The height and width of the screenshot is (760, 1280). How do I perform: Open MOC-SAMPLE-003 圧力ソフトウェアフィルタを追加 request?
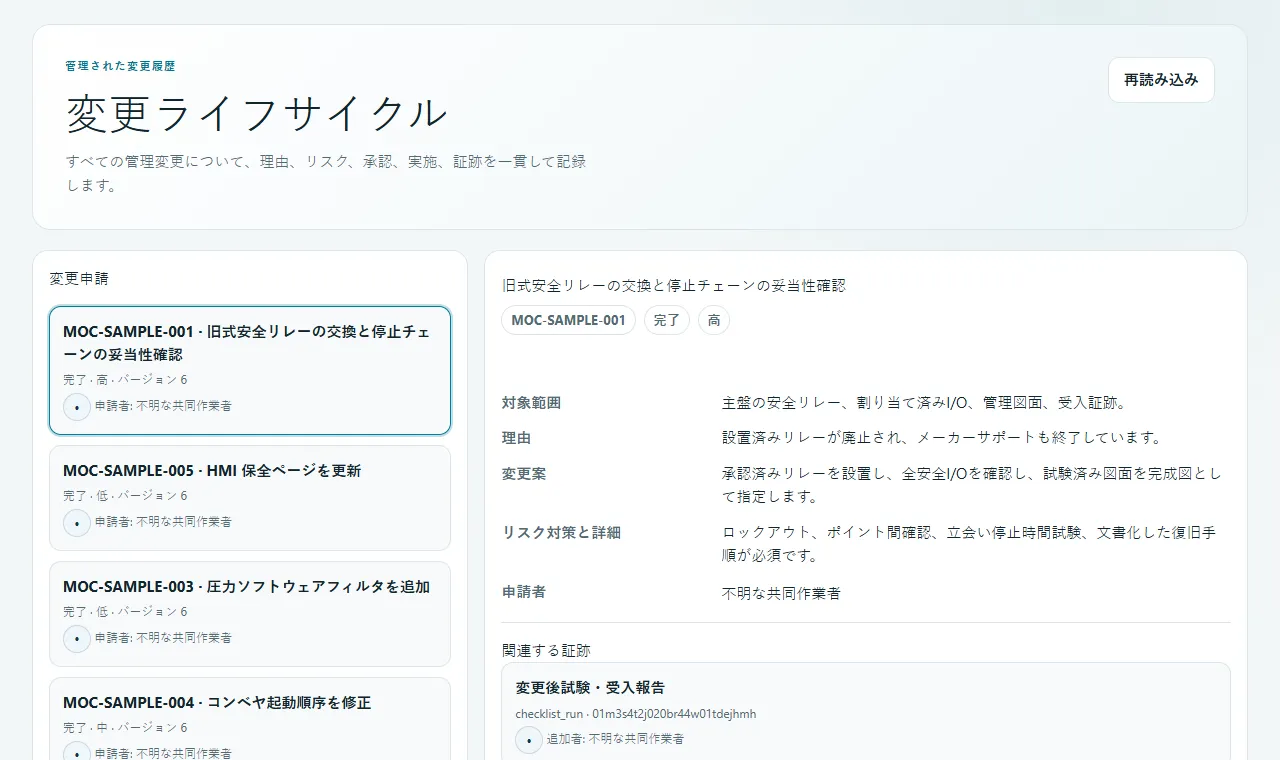click(x=250, y=614)
